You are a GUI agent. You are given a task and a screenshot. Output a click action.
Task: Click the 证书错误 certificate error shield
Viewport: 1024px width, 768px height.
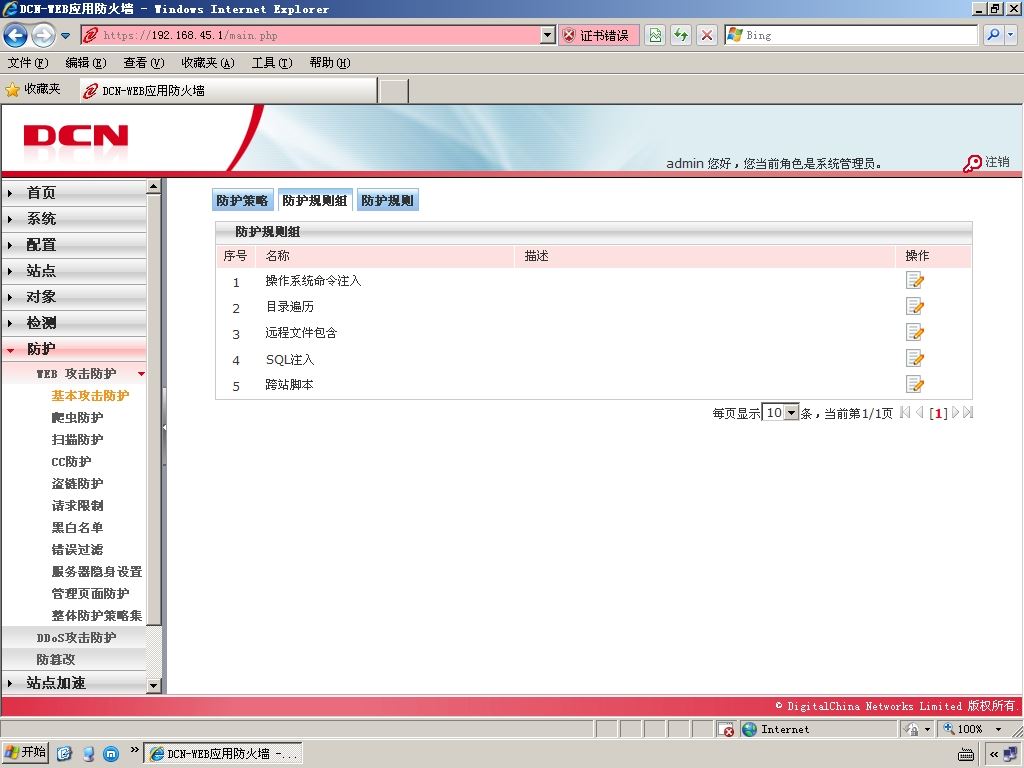coord(569,35)
